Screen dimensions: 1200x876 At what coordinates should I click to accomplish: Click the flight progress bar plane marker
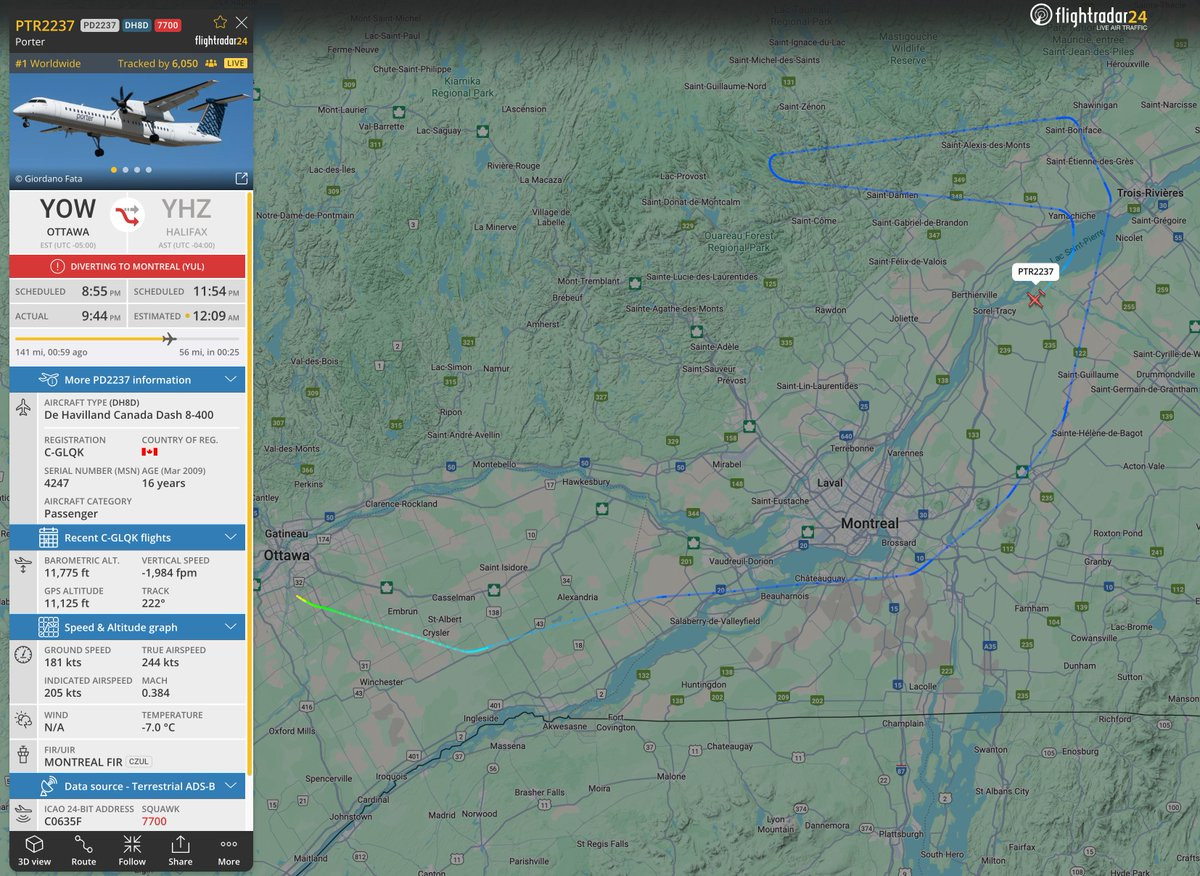coord(169,339)
